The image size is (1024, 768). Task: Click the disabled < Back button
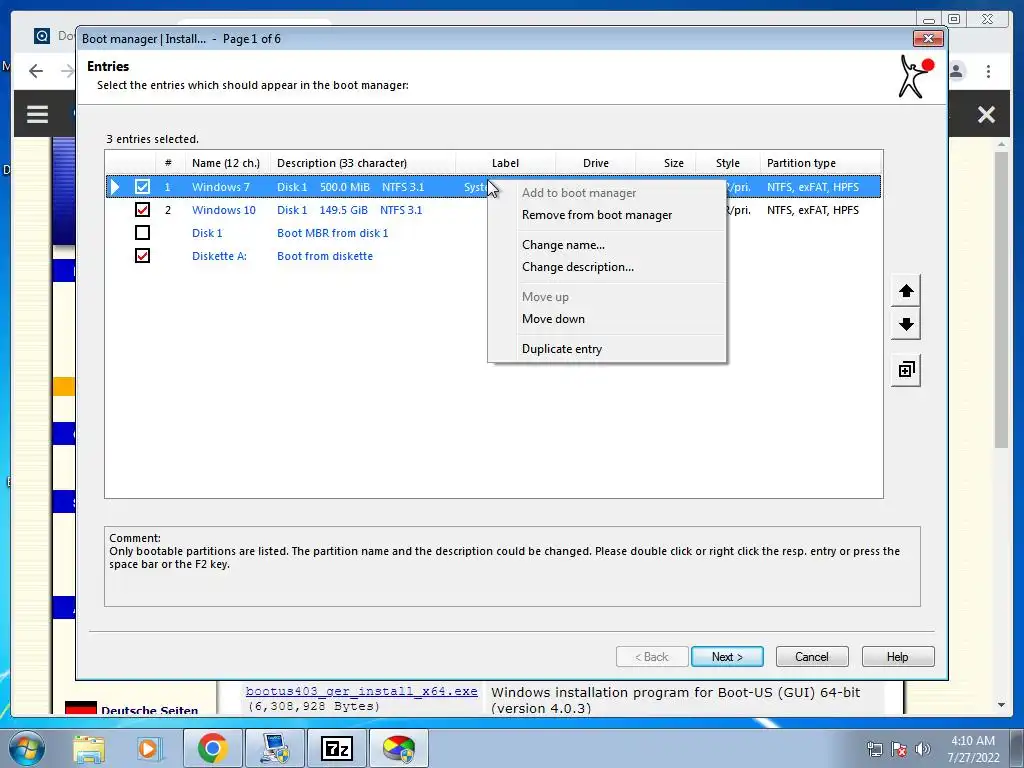652,657
